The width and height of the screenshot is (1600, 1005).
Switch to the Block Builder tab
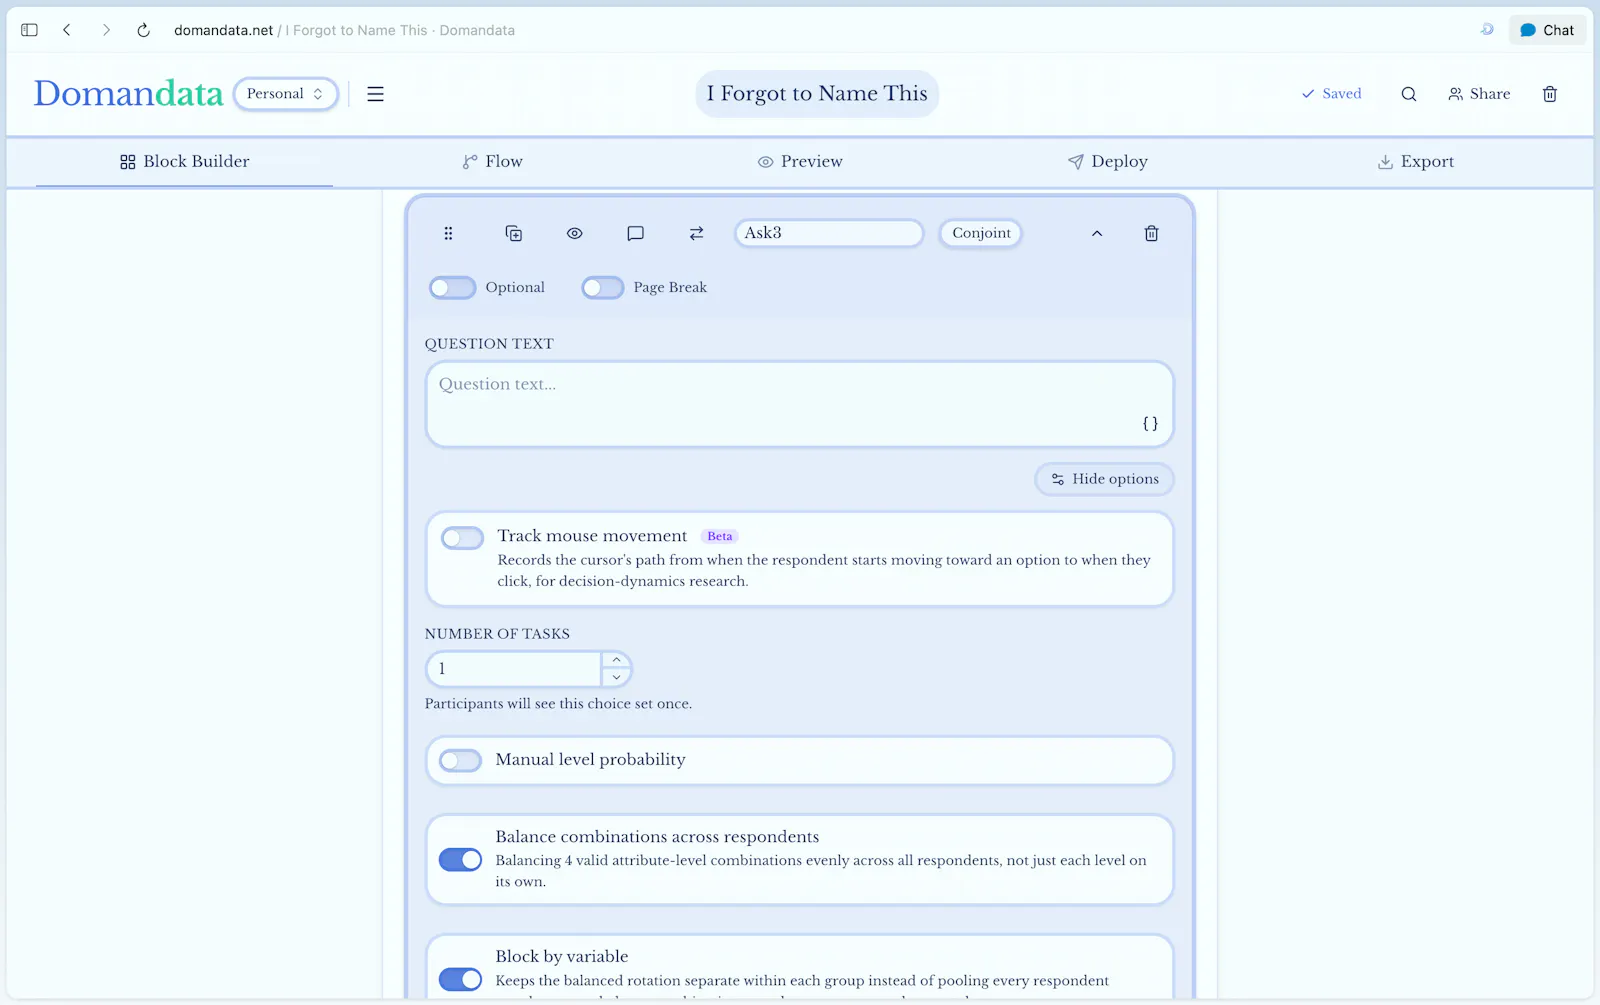[184, 162]
